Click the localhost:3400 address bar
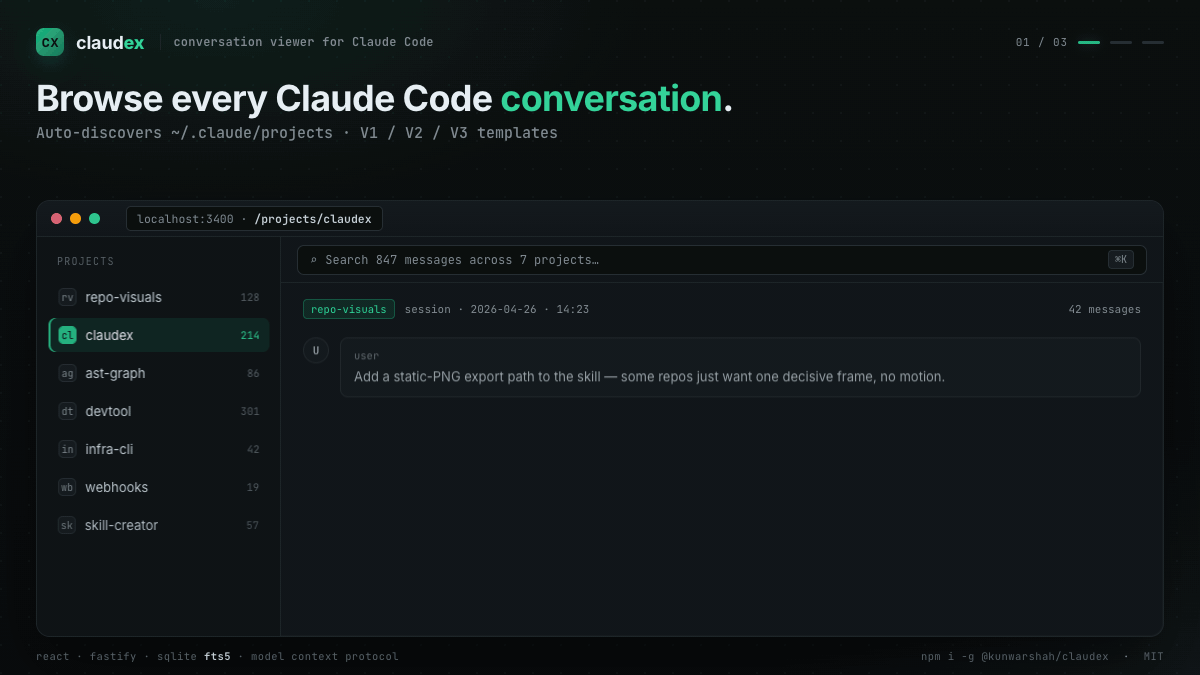This screenshot has height=675, width=1200. [x=253, y=218]
